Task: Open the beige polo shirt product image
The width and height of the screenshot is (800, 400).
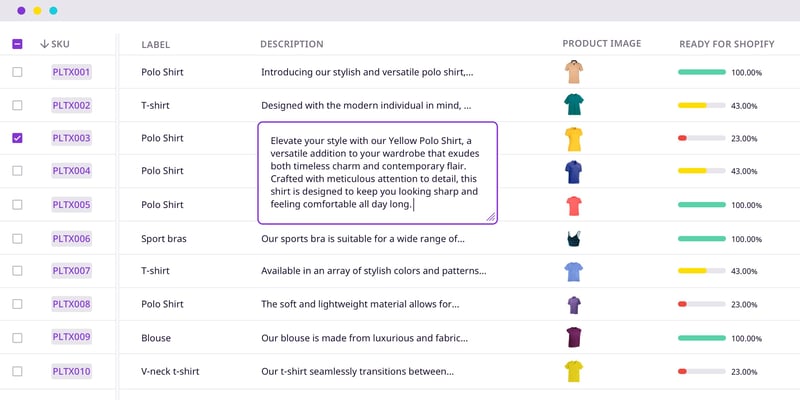Action: tap(573, 71)
